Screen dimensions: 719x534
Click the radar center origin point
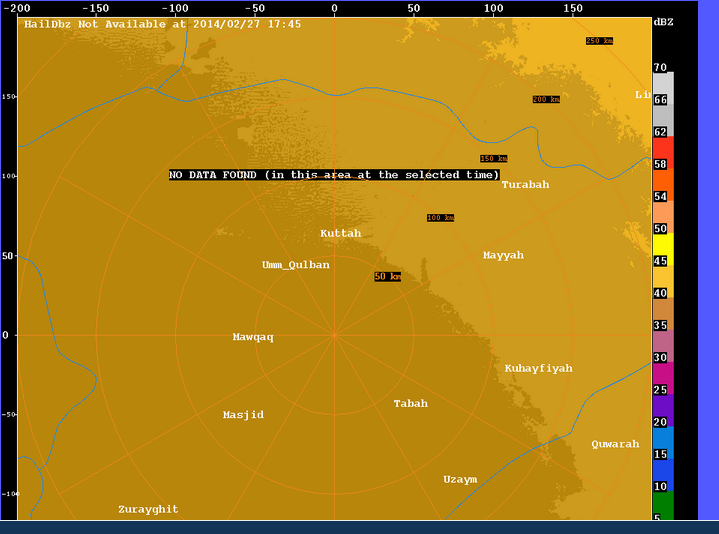(x=335, y=336)
